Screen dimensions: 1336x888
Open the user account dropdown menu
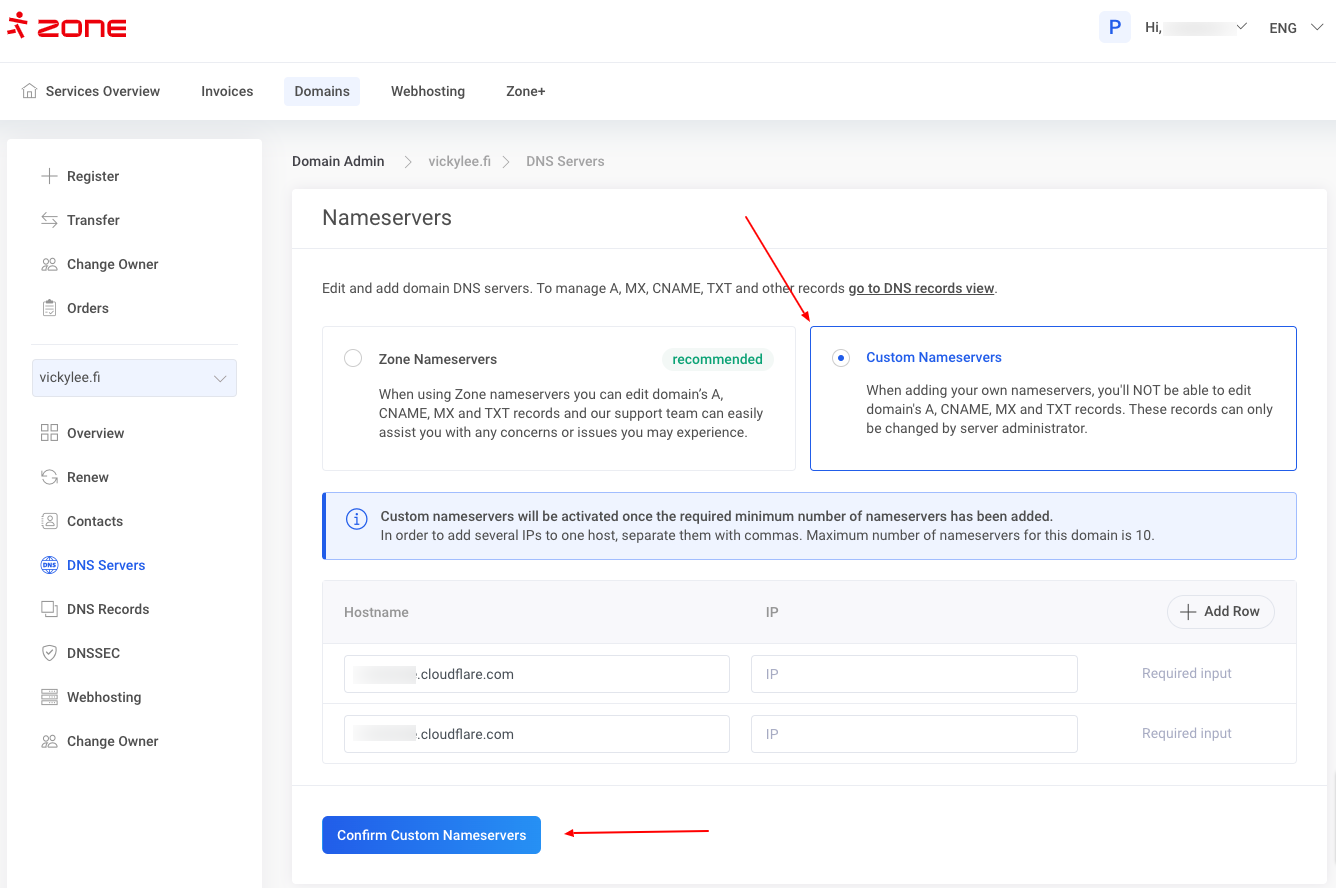coord(1196,28)
